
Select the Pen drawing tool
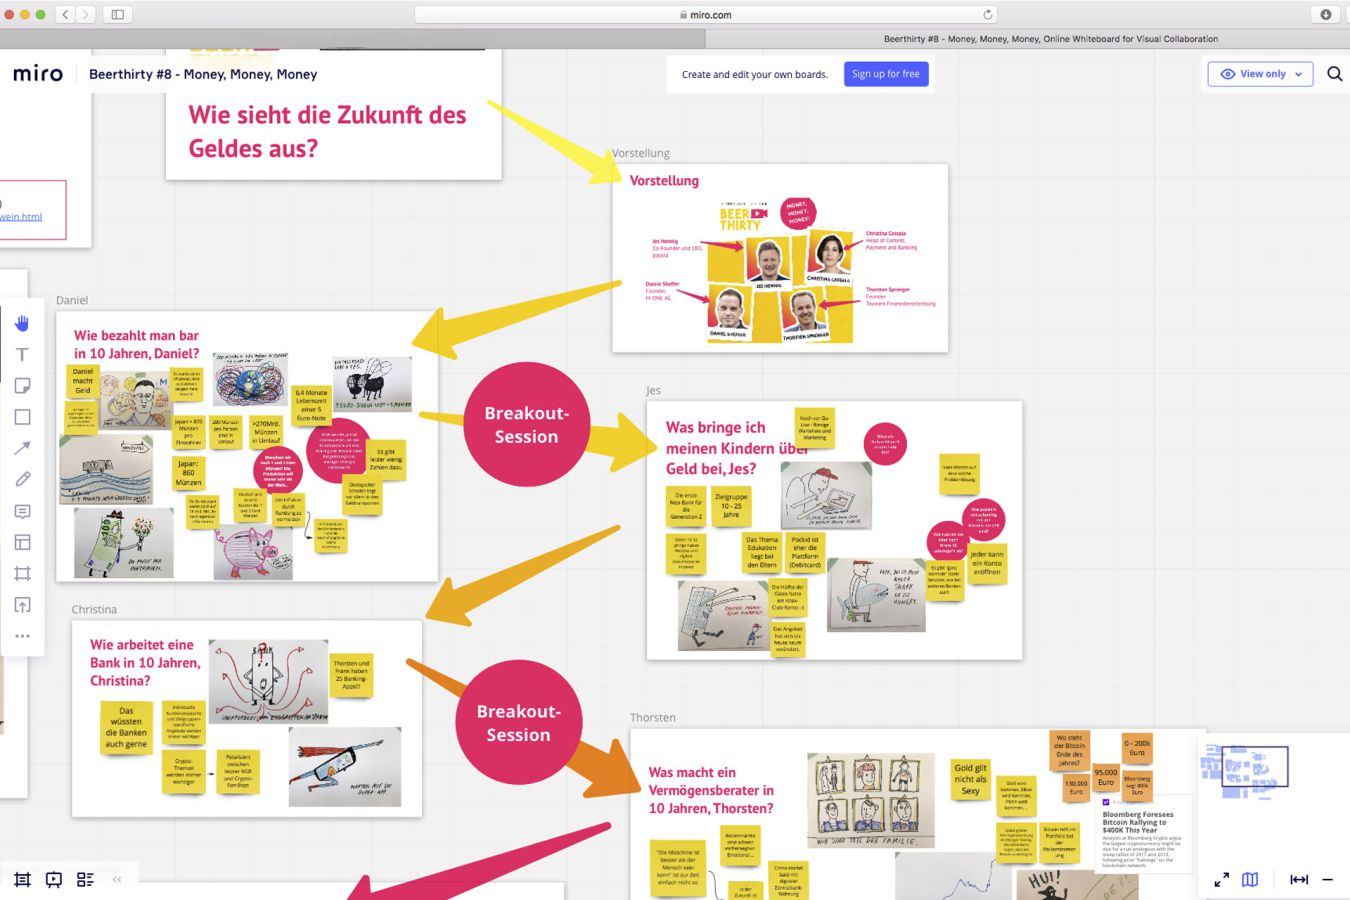click(22, 479)
